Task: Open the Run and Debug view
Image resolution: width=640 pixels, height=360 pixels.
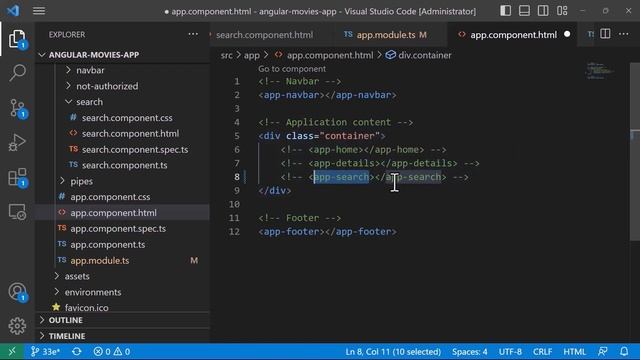Action: tap(17, 142)
